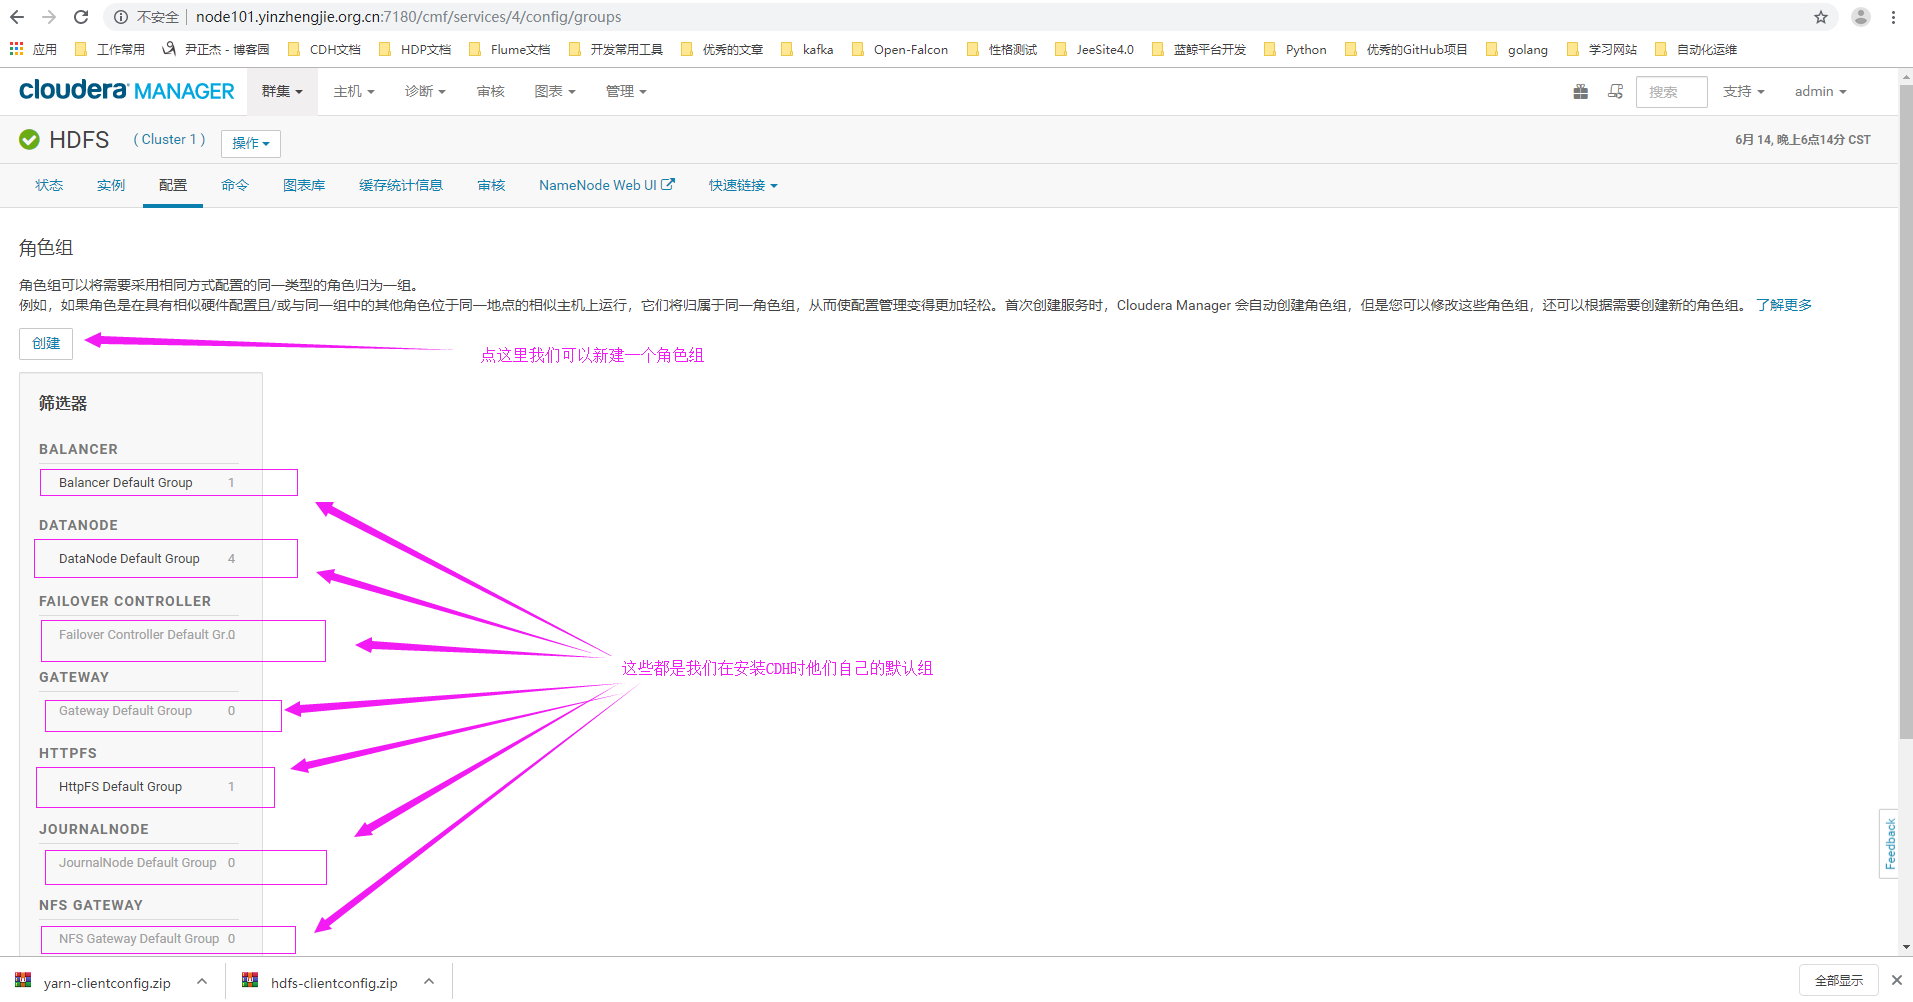Close the downloads bar
1913x1002 pixels.
[1896, 980]
